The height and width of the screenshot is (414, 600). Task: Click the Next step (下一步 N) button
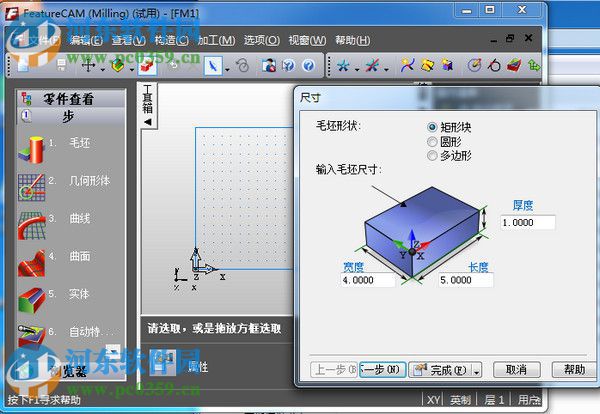point(382,370)
